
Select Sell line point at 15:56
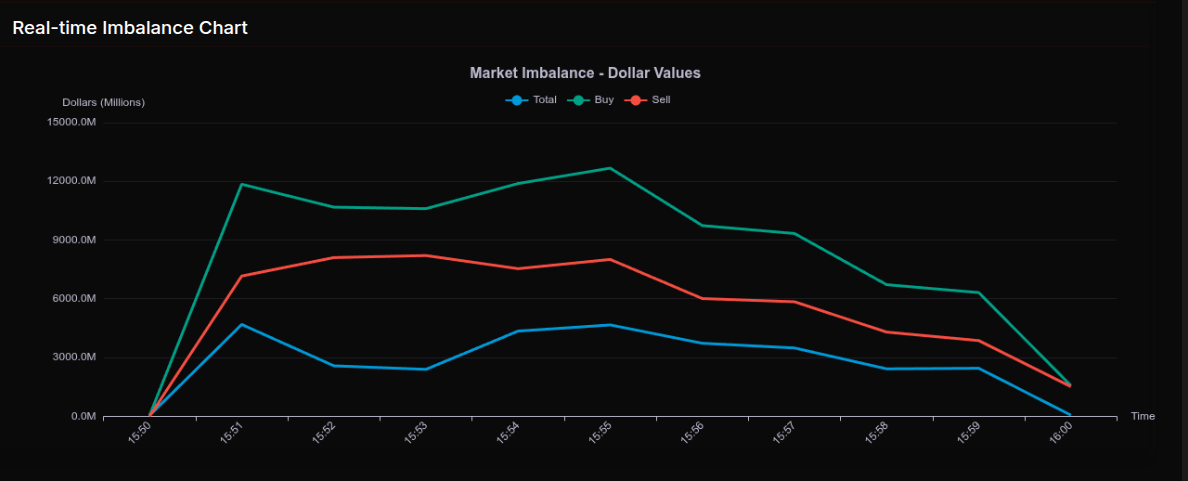(x=702, y=298)
